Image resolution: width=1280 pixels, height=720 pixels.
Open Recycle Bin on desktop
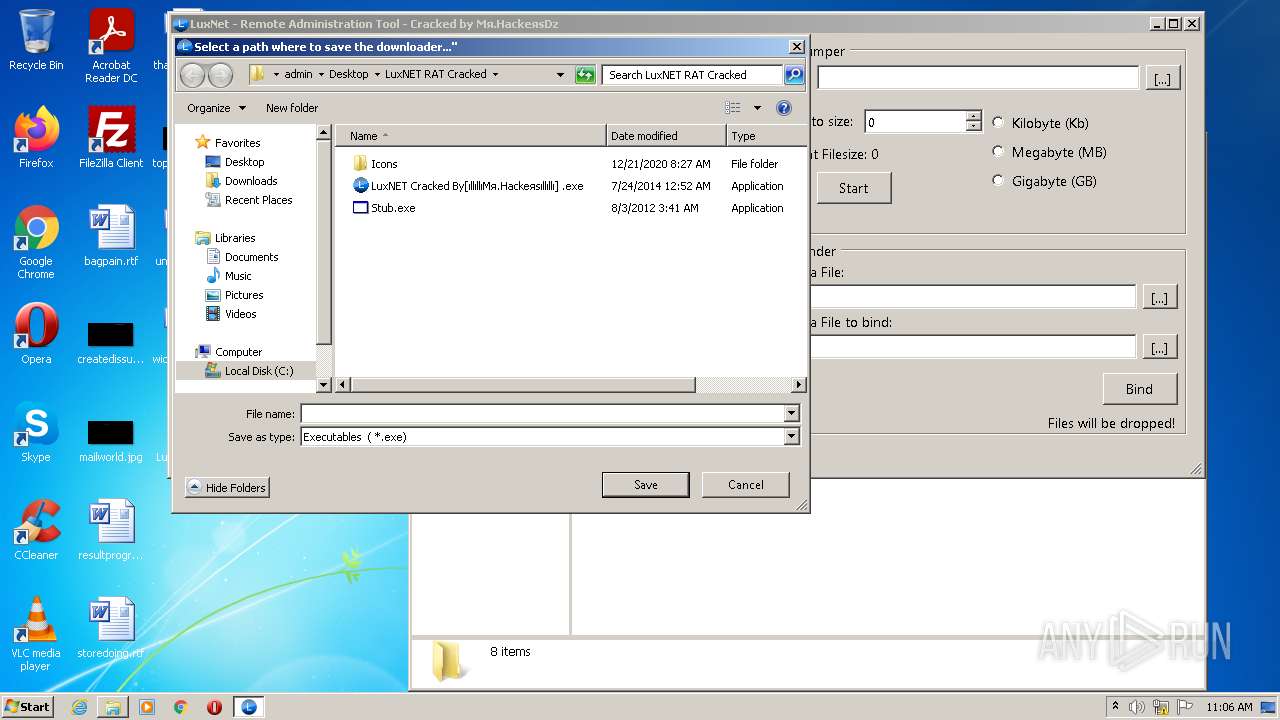36,40
